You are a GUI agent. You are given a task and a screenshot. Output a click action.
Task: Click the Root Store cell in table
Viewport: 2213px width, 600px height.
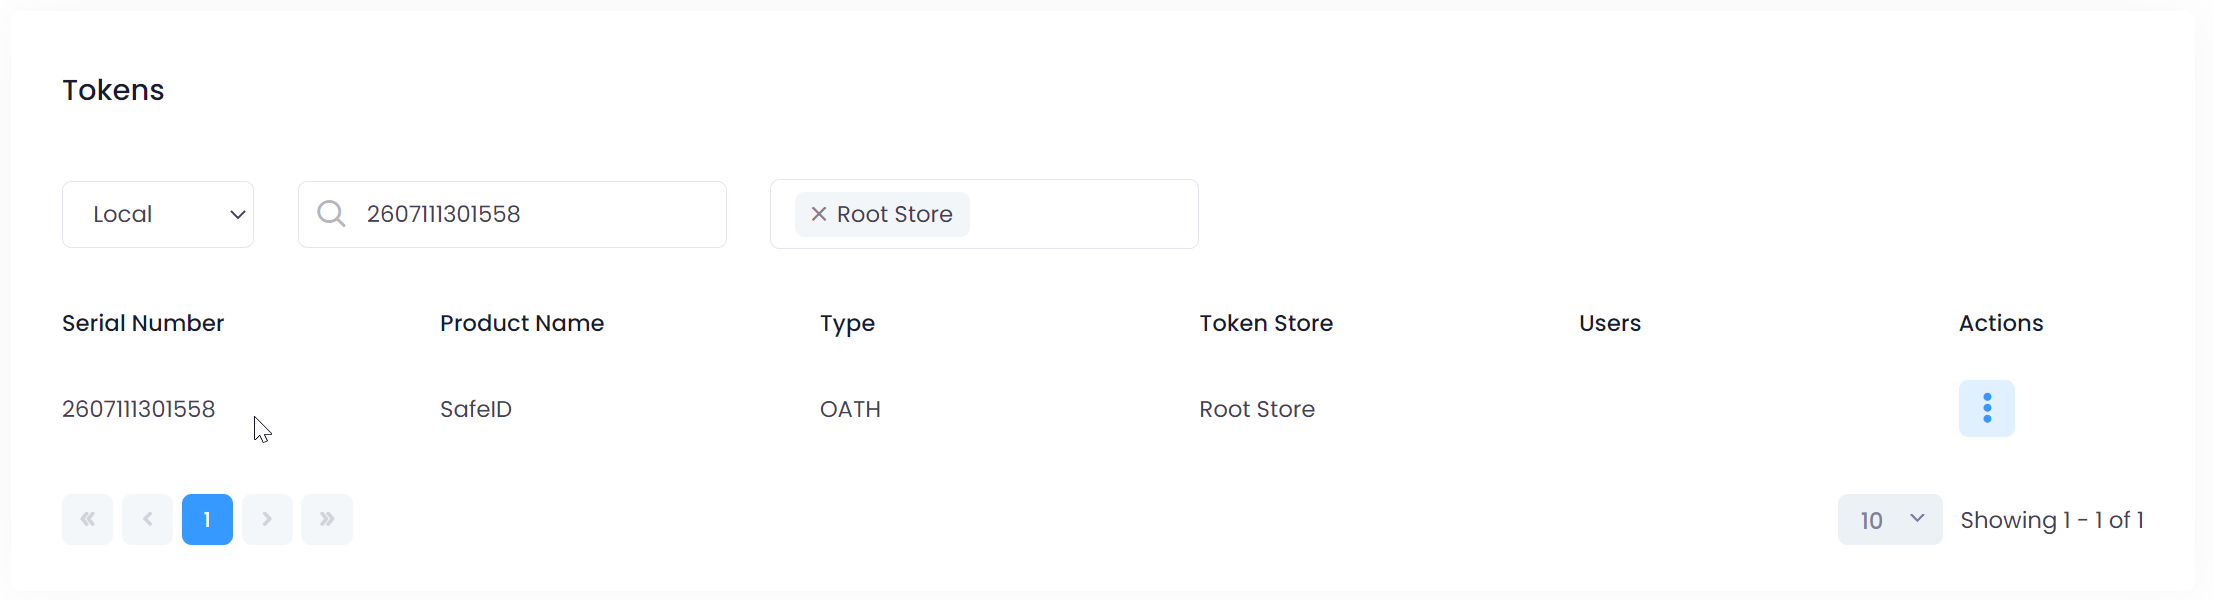point(1257,409)
